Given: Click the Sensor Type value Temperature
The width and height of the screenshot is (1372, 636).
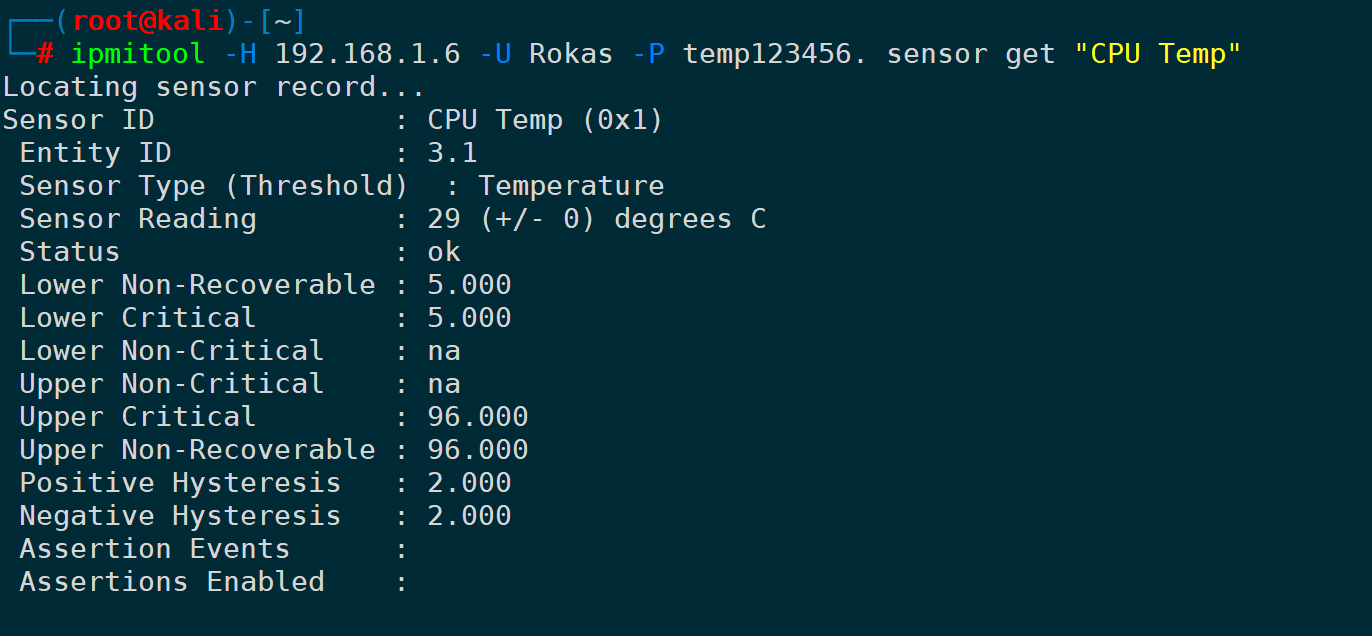Looking at the screenshot, I should click(570, 186).
